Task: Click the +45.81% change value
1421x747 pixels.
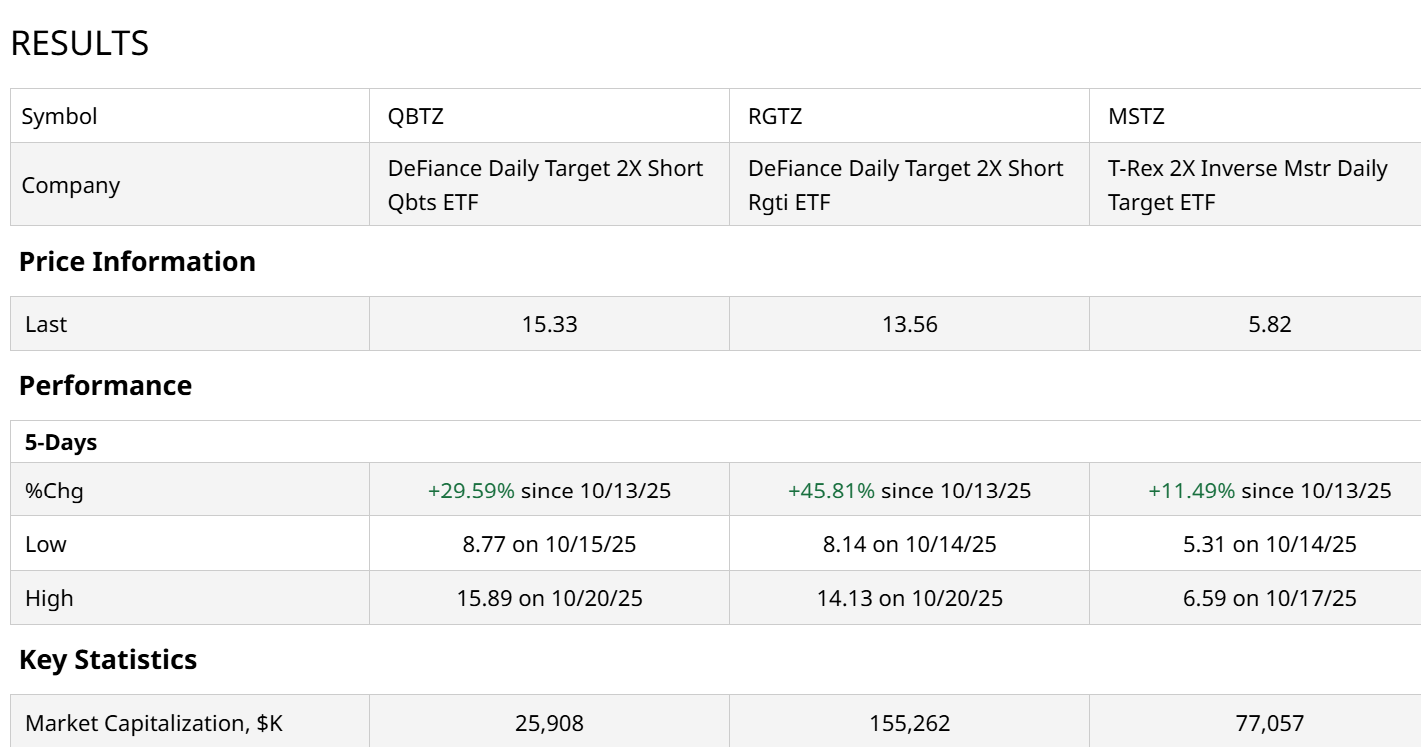Action: (831, 490)
